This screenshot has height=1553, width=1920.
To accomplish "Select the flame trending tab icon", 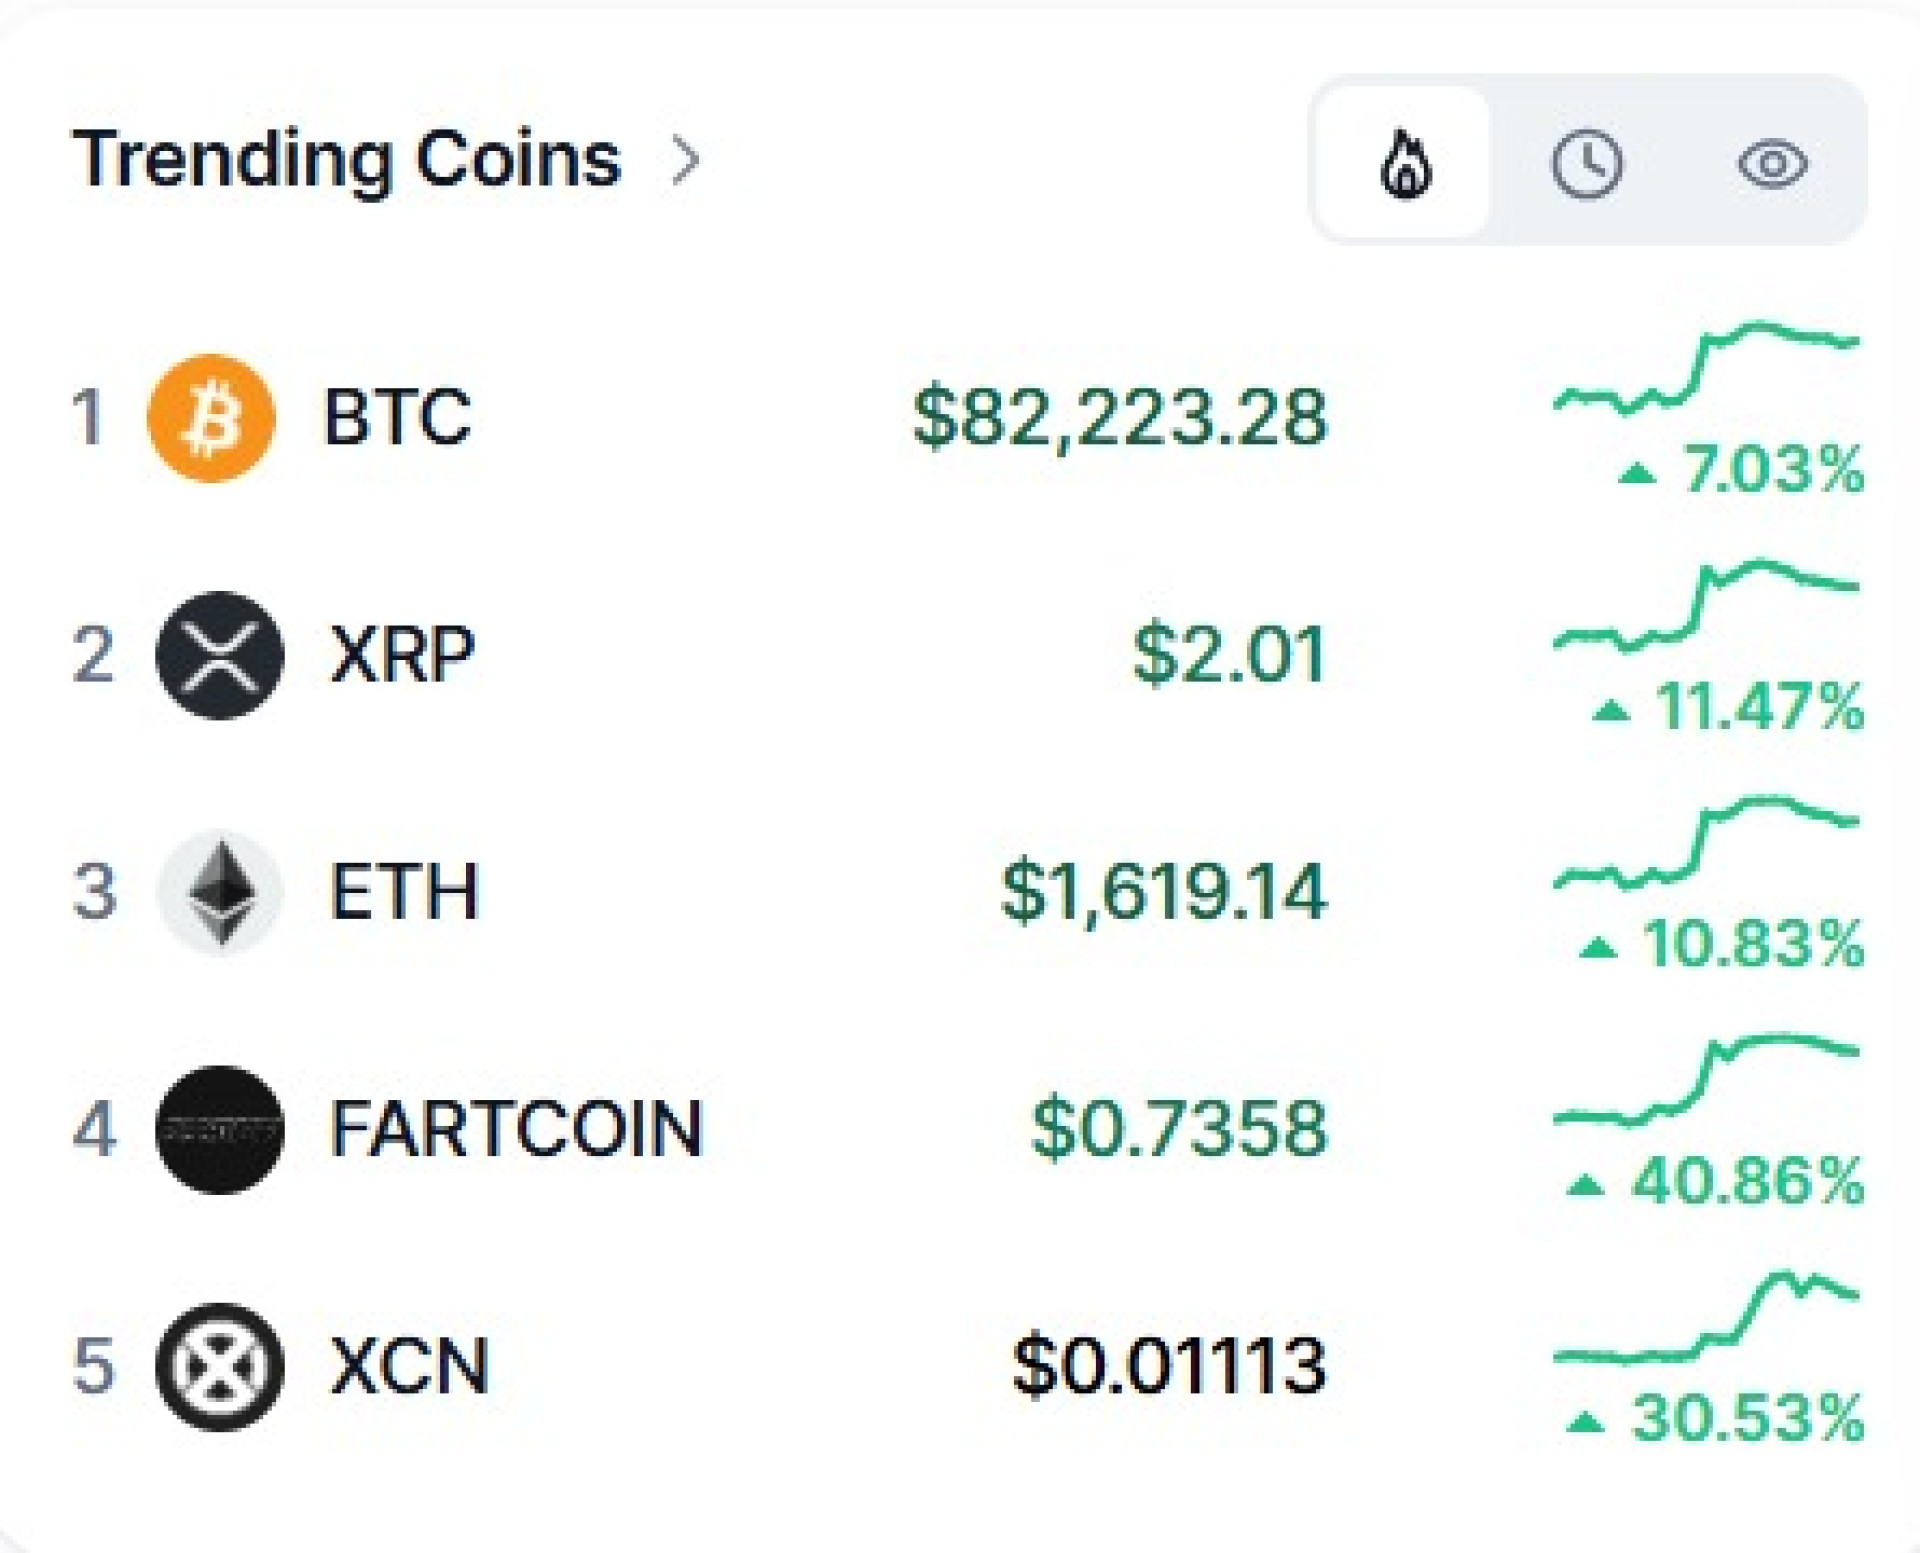I will coord(1405,162).
